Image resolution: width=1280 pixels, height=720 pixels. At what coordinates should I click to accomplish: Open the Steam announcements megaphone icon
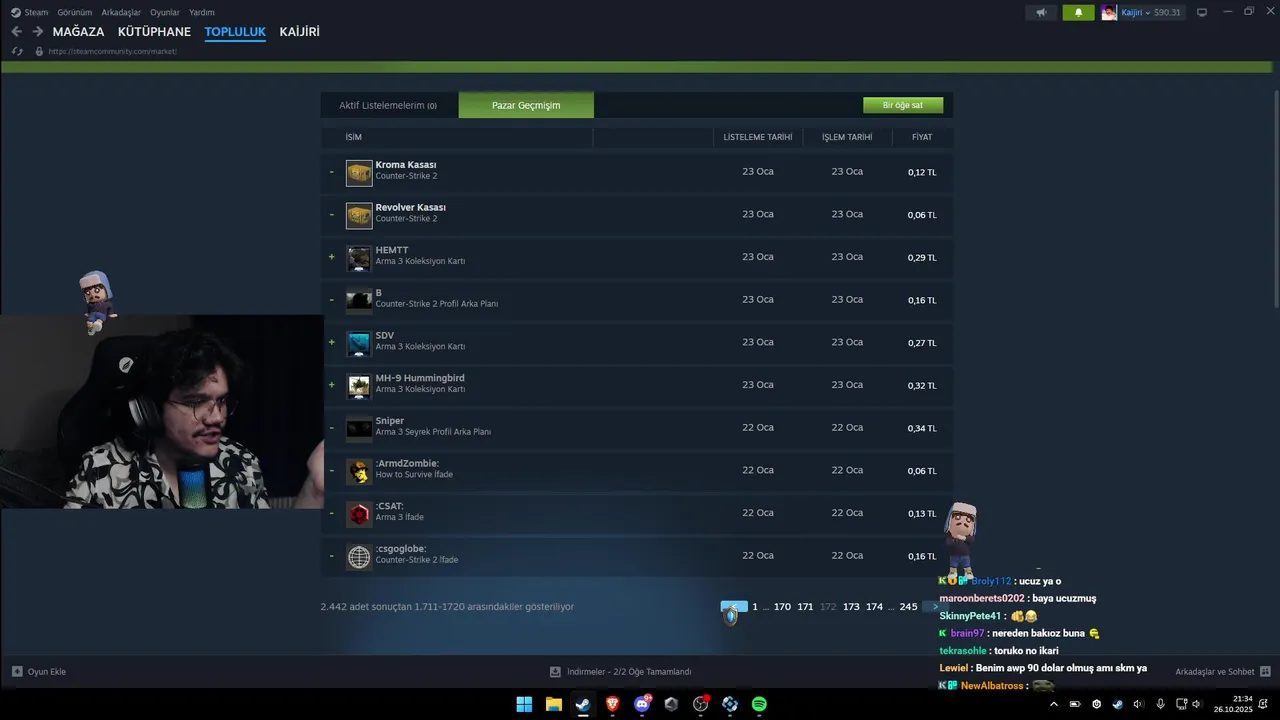(x=1041, y=12)
